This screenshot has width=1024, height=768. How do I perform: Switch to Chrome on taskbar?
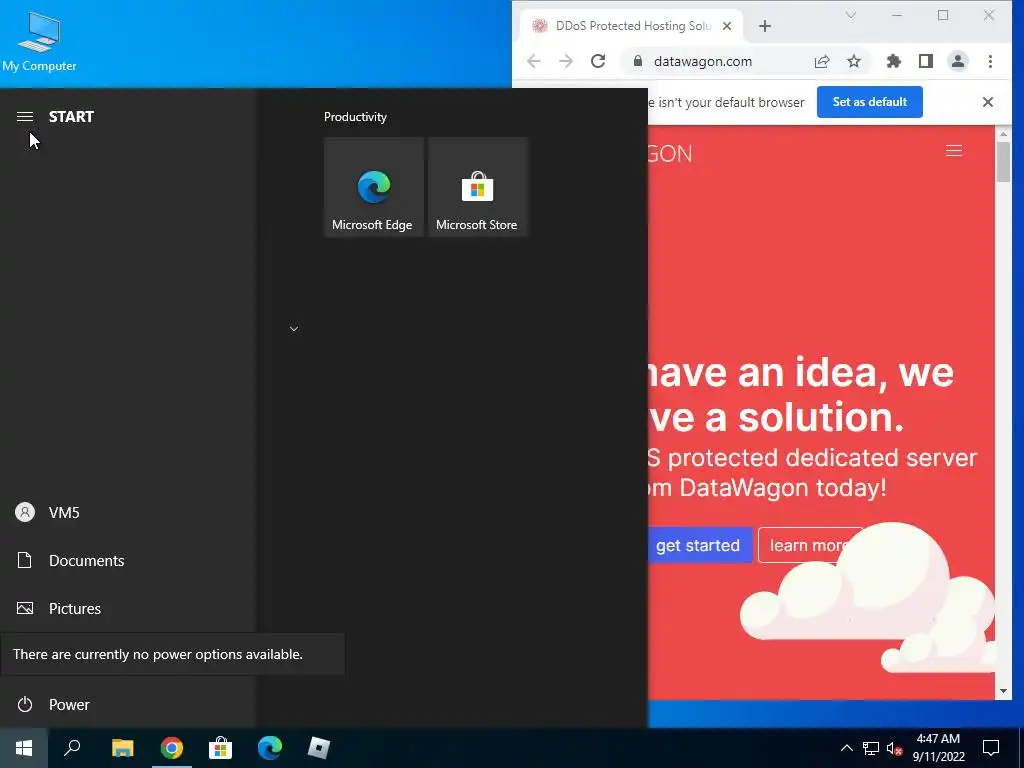[172, 748]
